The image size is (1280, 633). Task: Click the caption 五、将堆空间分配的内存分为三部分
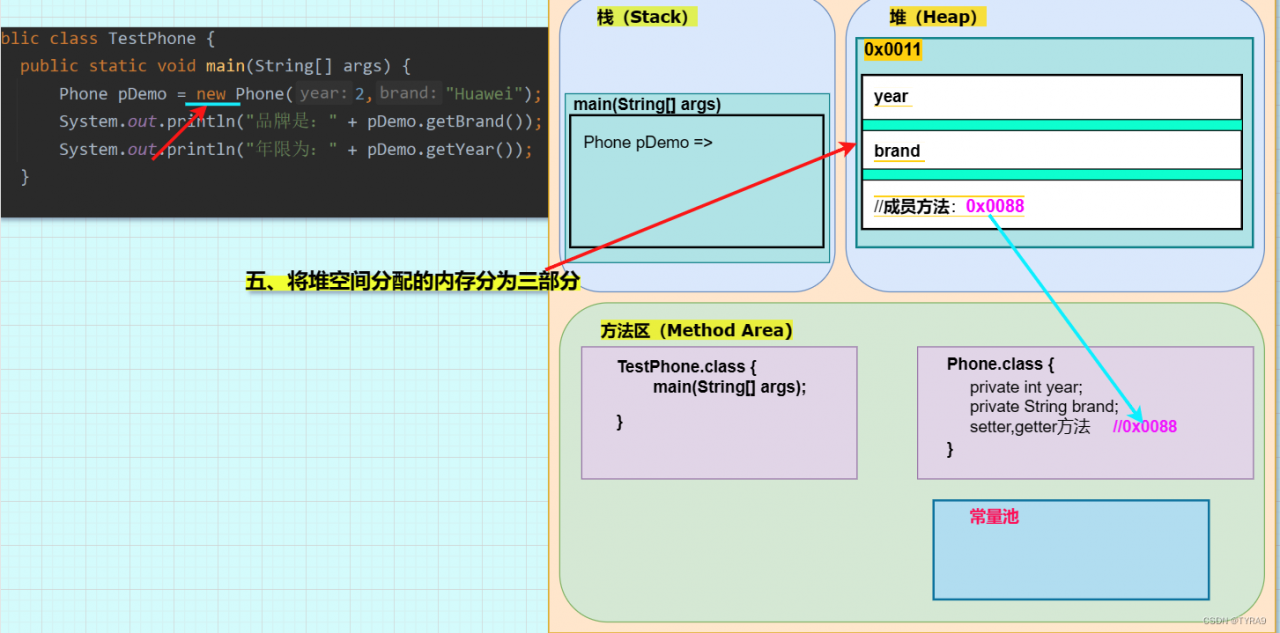(413, 281)
